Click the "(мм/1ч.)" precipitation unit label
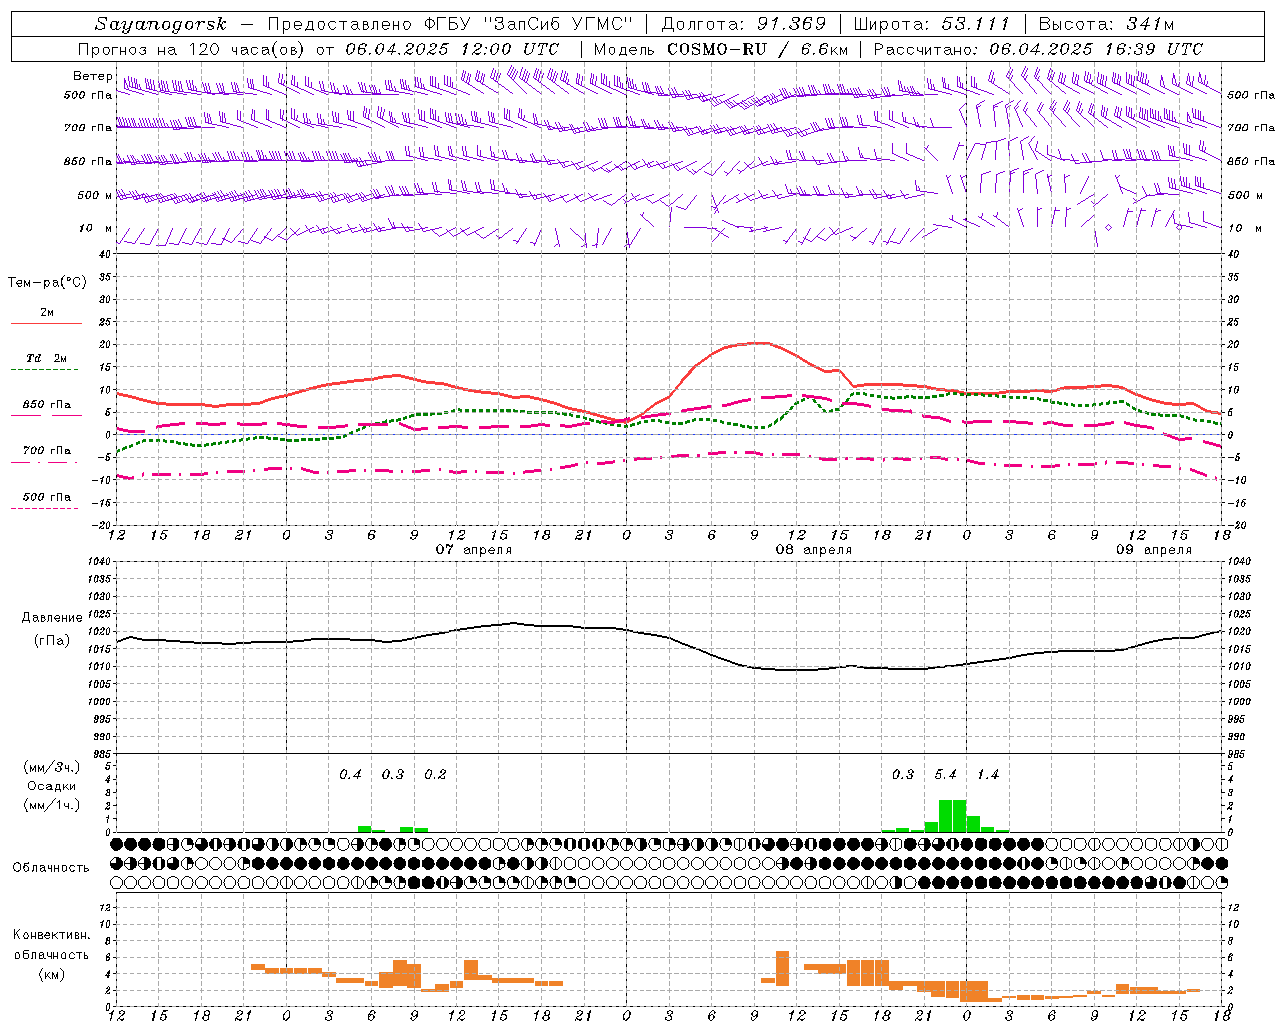This screenshot has height=1024, width=1280. point(52,805)
